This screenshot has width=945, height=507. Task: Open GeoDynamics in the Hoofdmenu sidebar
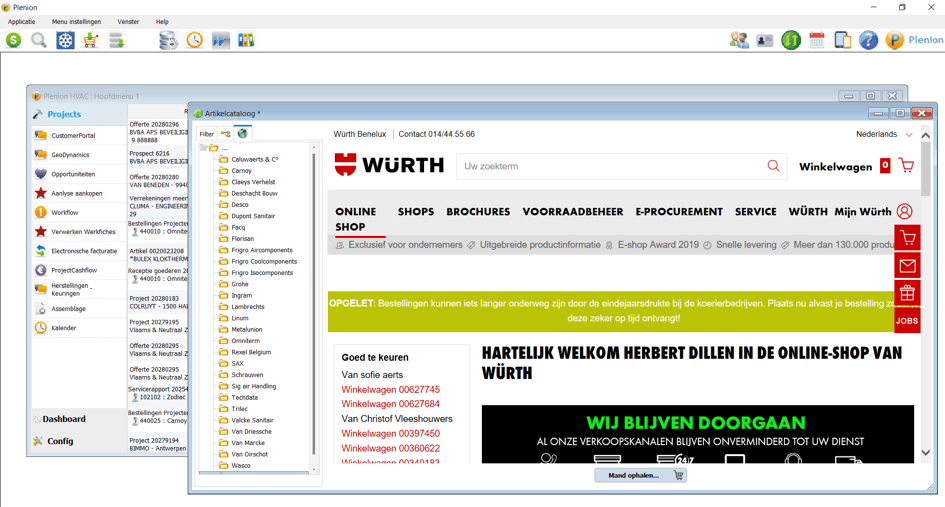[x=78, y=155]
